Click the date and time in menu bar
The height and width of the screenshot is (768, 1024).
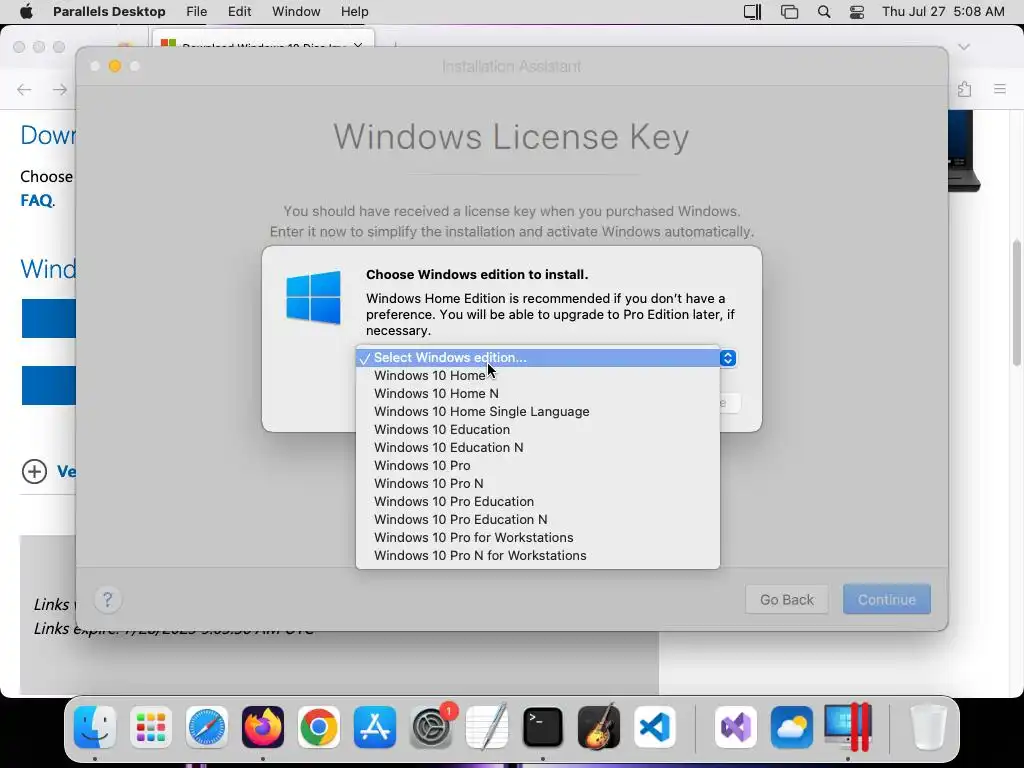[x=943, y=12]
